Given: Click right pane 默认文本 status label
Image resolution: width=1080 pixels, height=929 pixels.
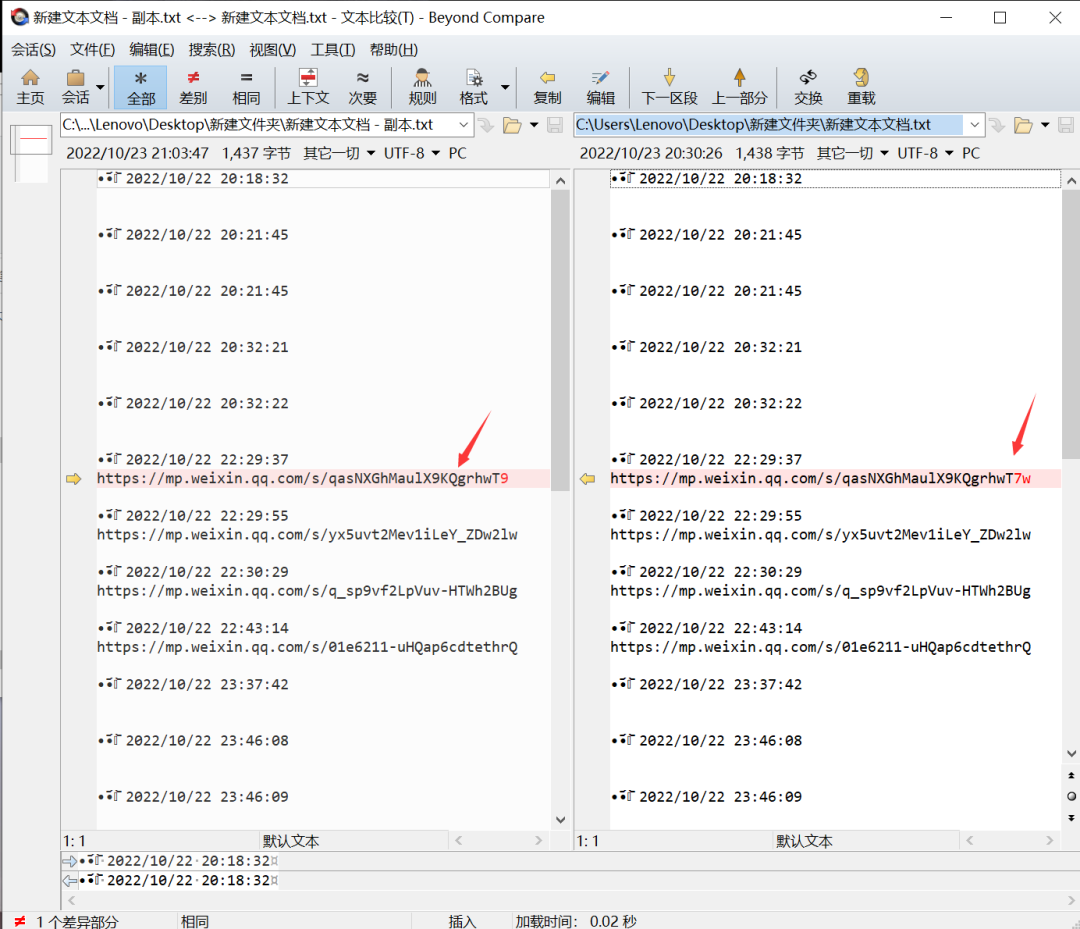Looking at the screenshot, I should 804,841.
